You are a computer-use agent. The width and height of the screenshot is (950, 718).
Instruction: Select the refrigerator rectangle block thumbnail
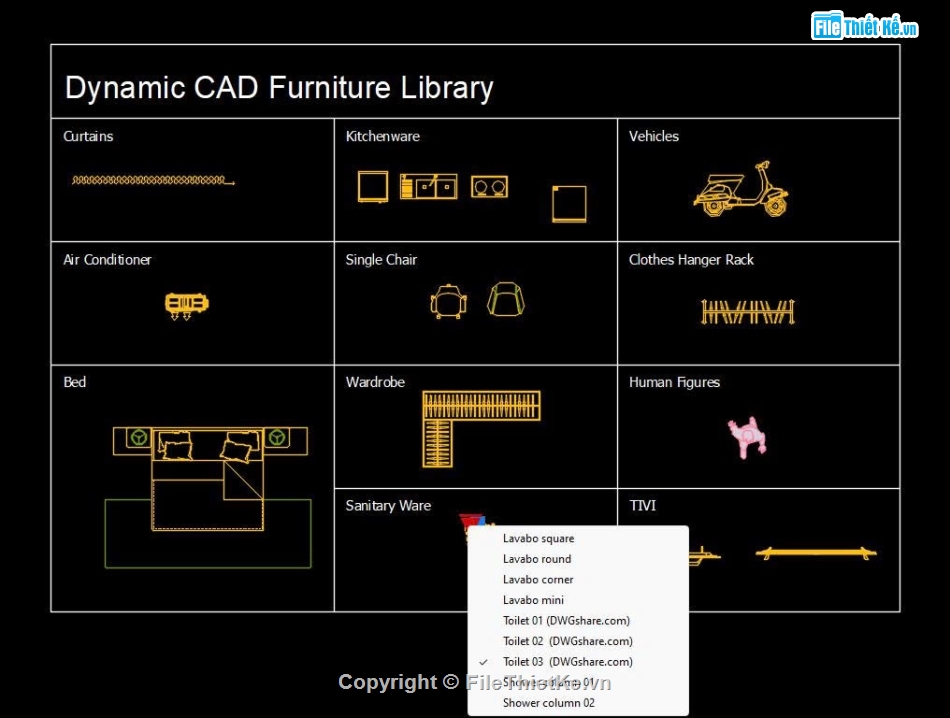click(x=569, y=203)
